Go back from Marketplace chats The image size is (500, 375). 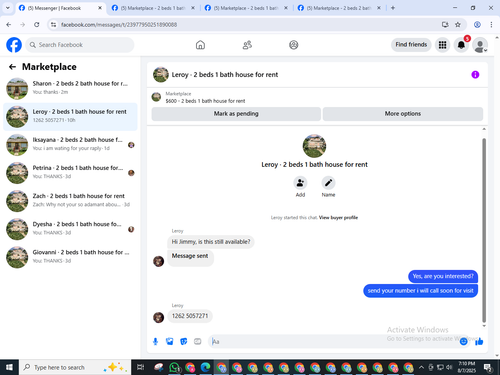(12, 67)
